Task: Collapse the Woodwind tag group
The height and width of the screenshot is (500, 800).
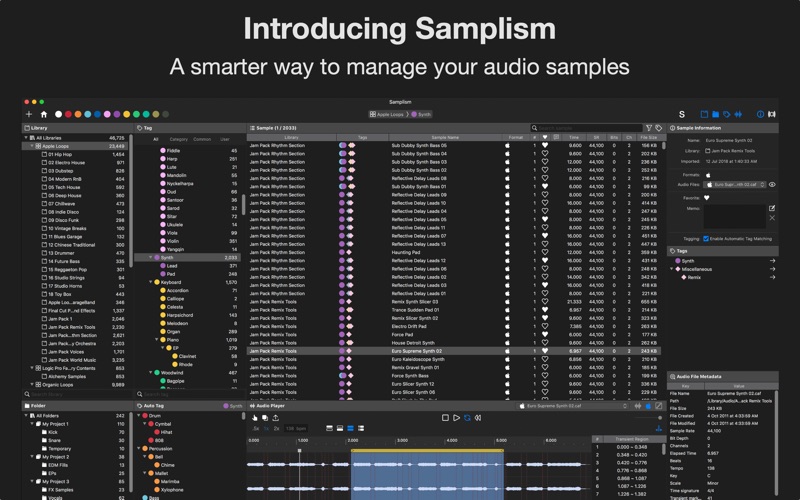Action: 151,372
